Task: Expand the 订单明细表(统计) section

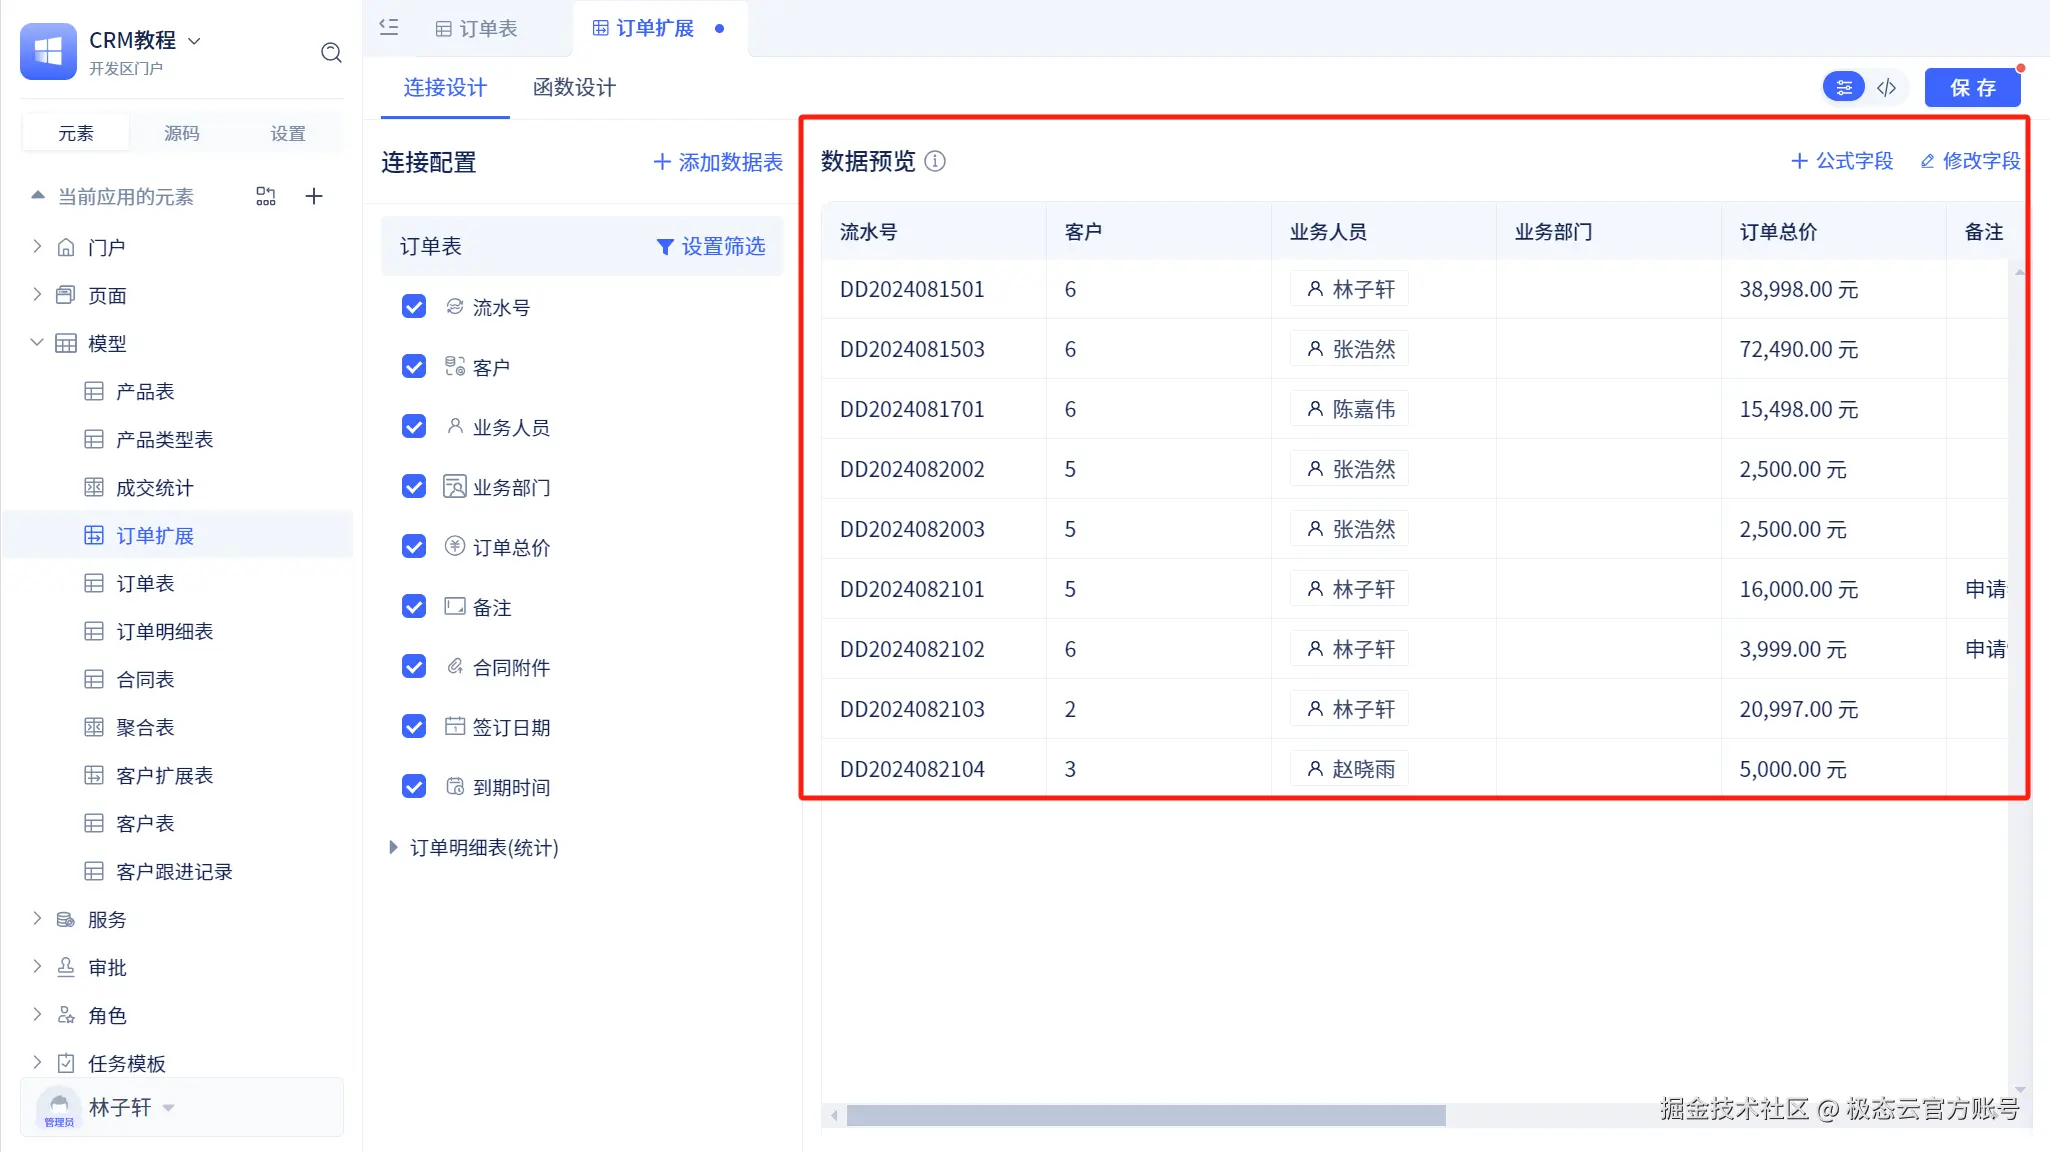Action: tap(393, 848)
